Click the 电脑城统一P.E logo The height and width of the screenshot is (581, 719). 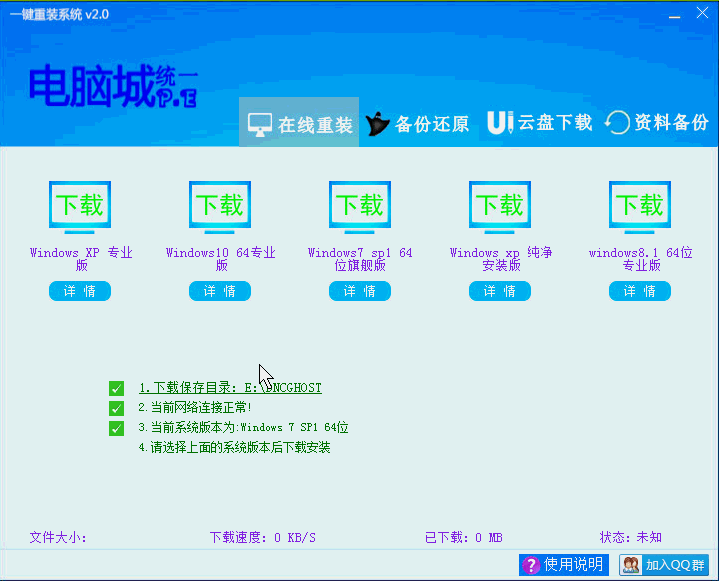(x=113, y=86)
